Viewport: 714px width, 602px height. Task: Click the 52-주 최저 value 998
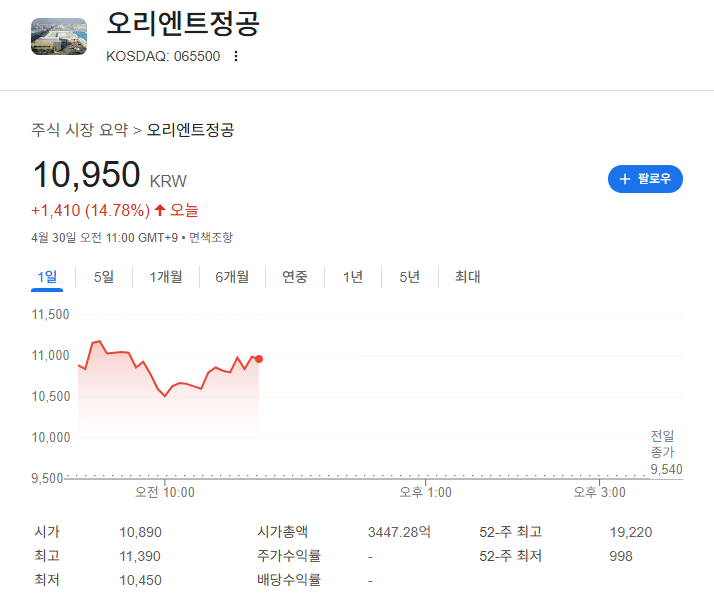[x=621, y=556]
